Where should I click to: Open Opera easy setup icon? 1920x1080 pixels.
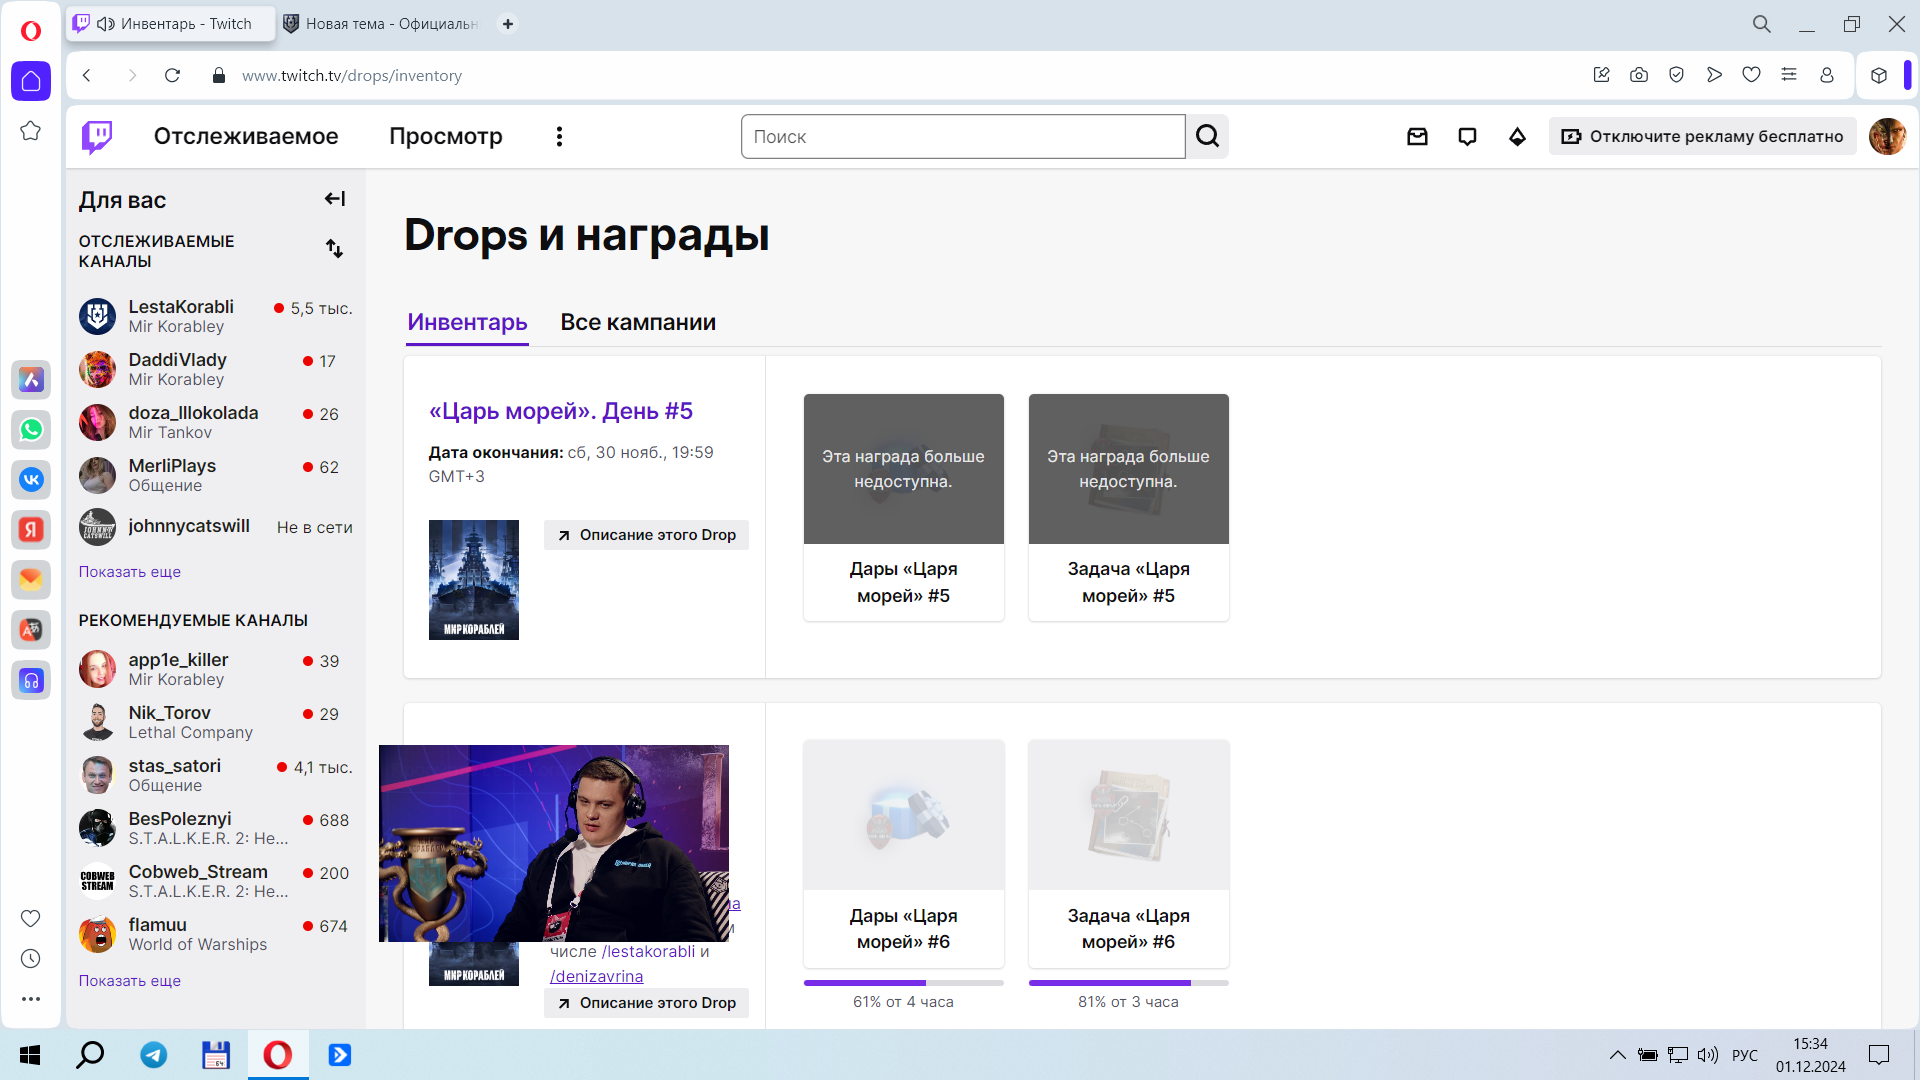pyautogui.click(x=1789, y=75)
